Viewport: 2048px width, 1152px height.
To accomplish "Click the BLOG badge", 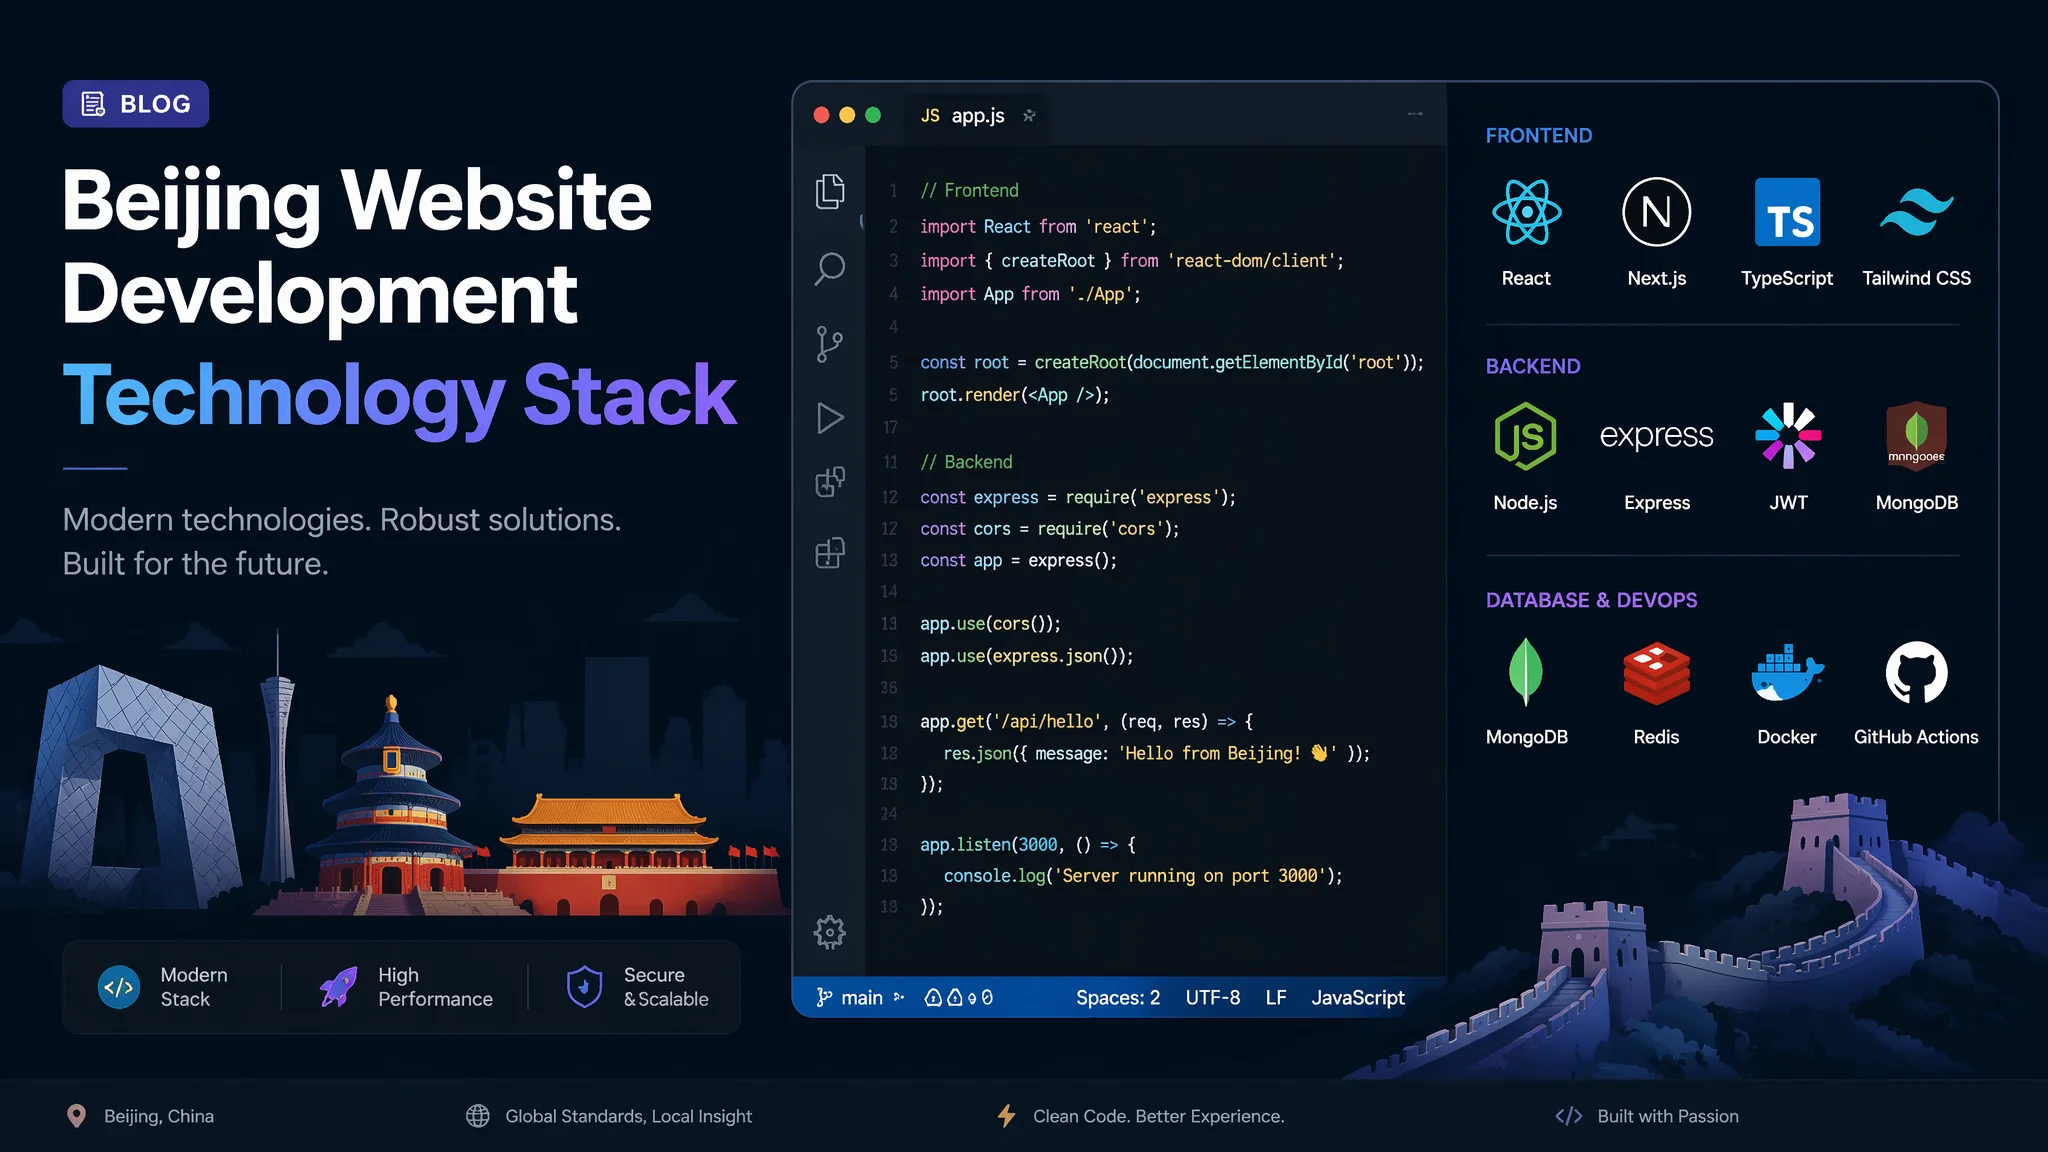I will [136, 104].
